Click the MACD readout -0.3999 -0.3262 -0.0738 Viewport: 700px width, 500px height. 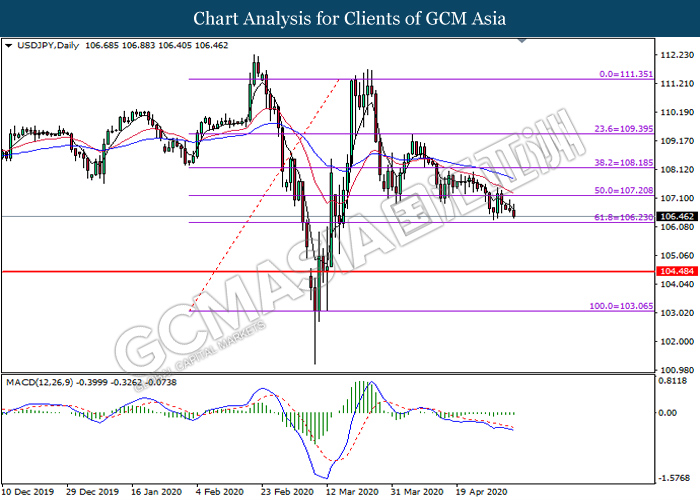pyautogui.click(x=126, y=383)
